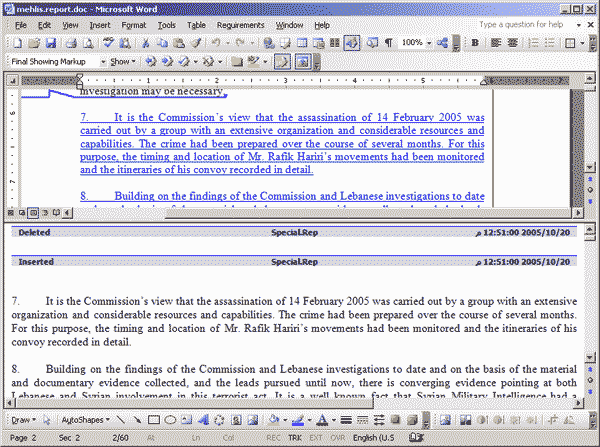
Task: Click the Print Preview icon
Action: (x=89, y=43)
